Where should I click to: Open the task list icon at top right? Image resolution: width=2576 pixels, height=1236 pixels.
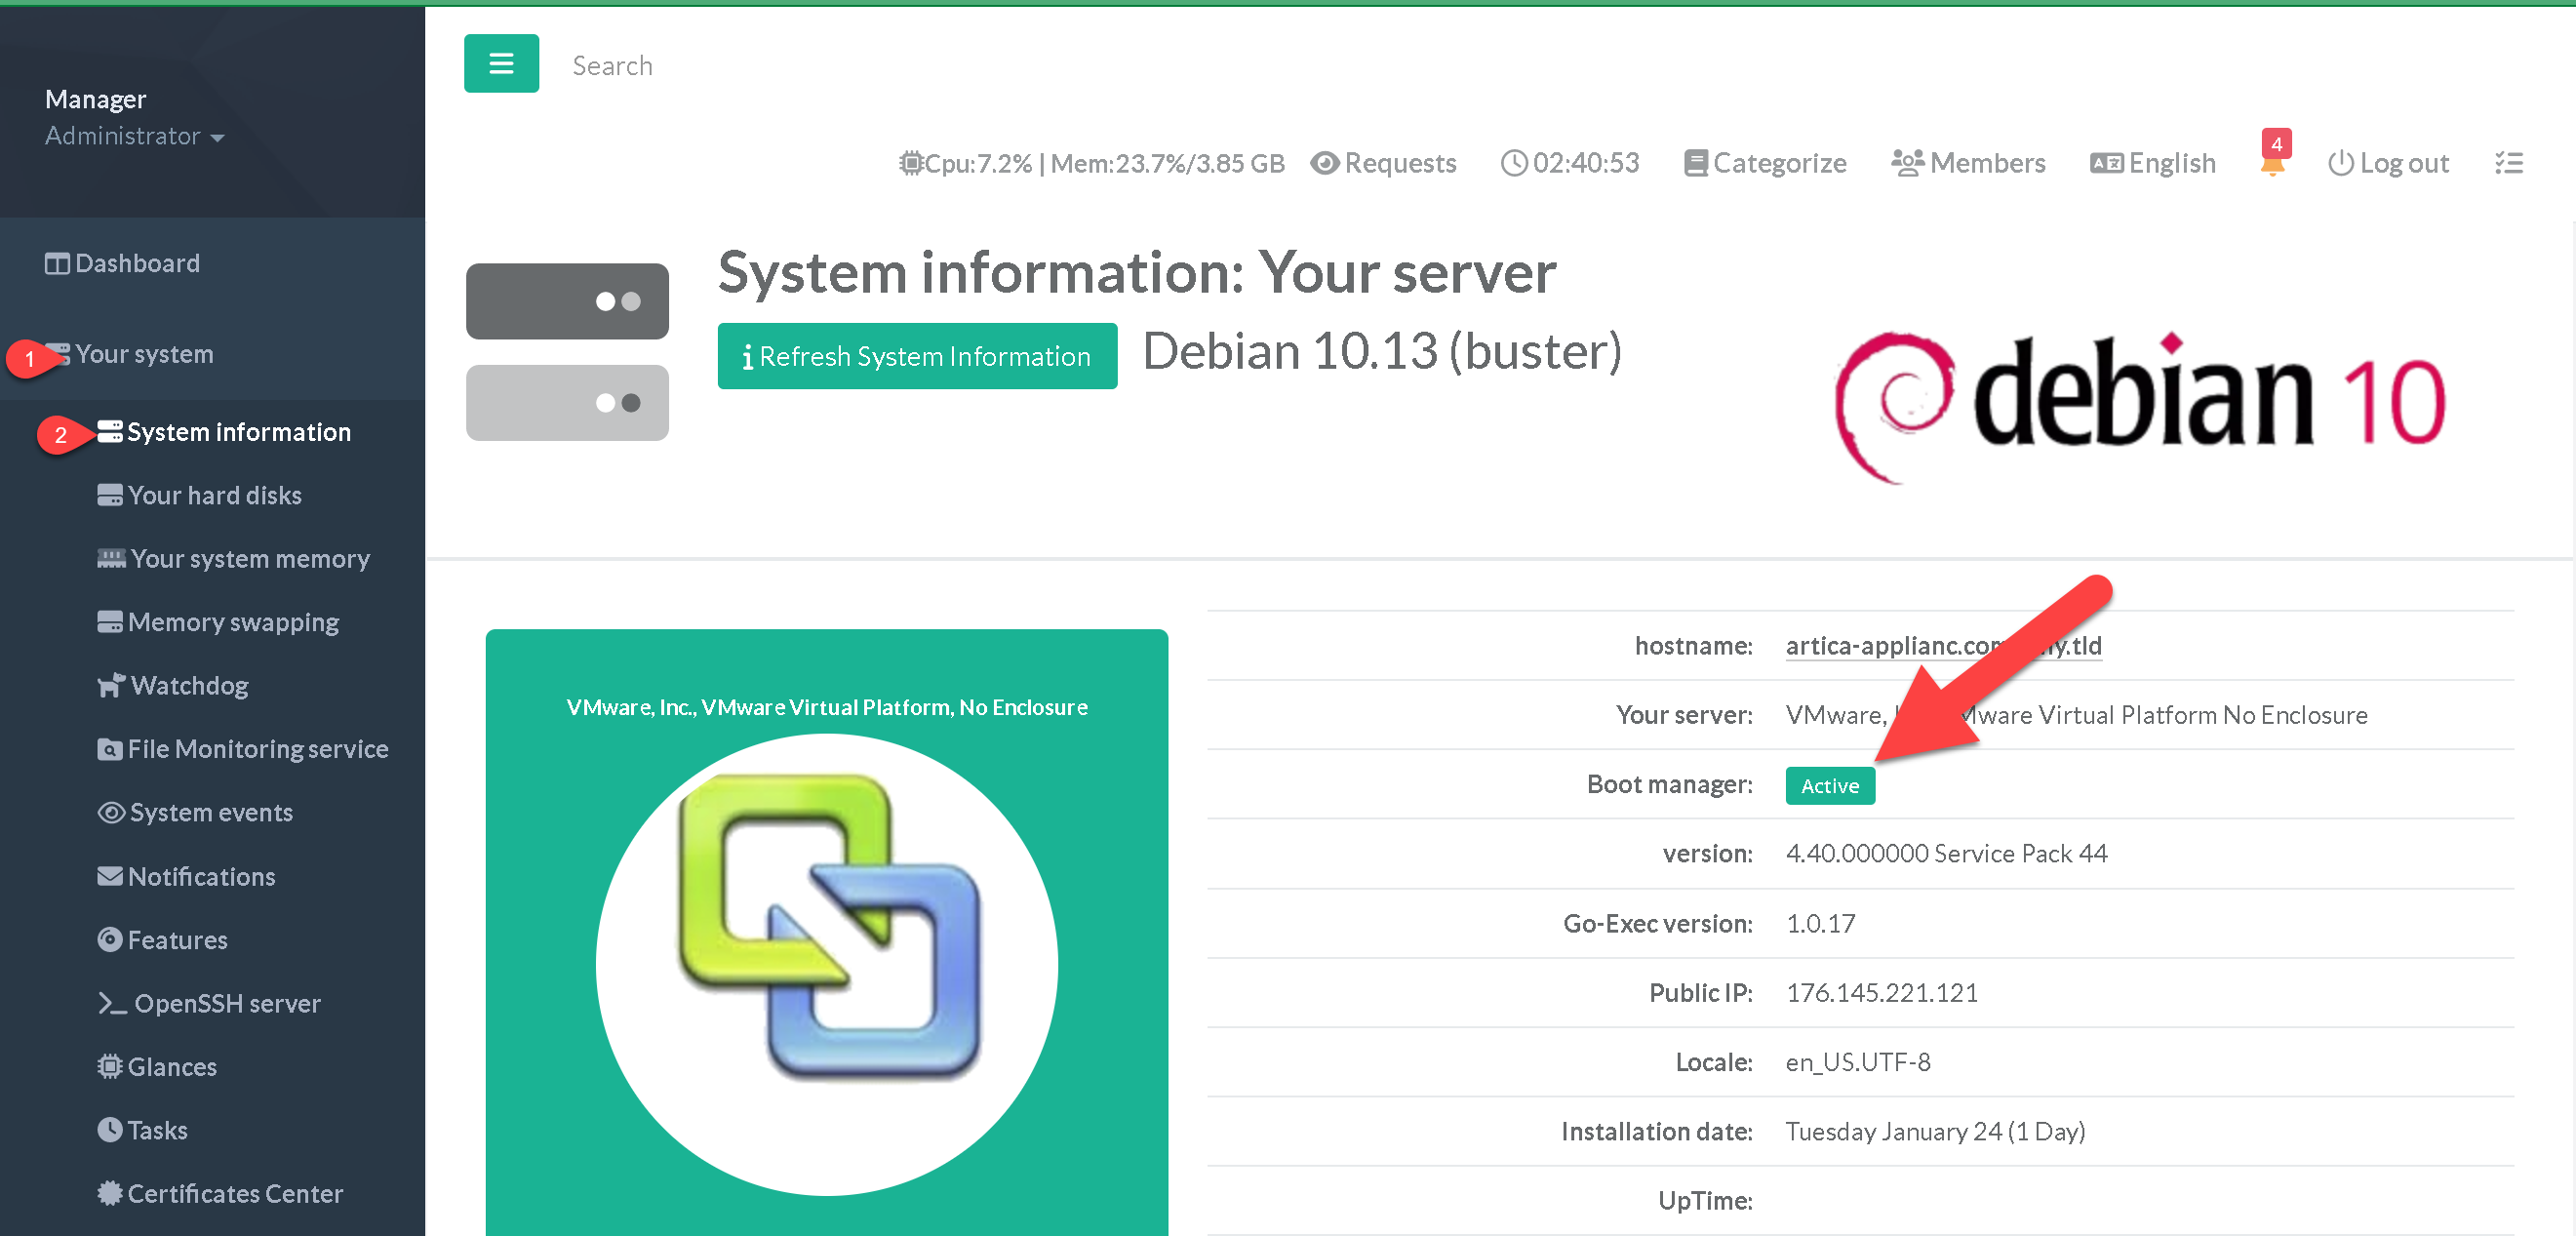point(2508,163)
